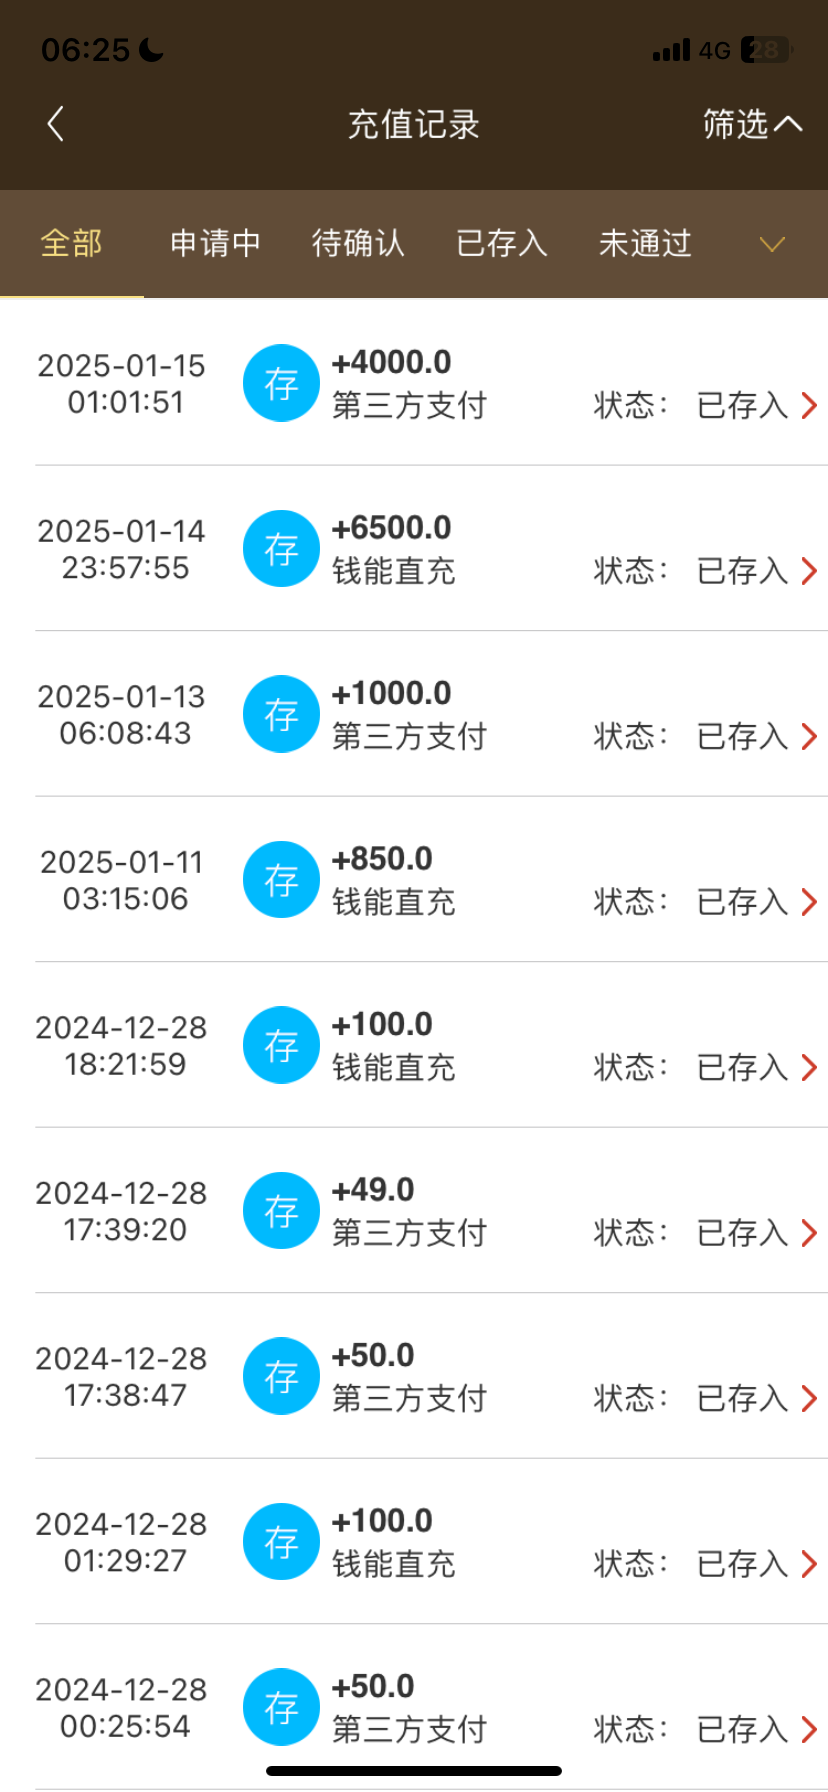
Task: Tap deposit icon for +49.0 record
Action: coord(281,1211)
